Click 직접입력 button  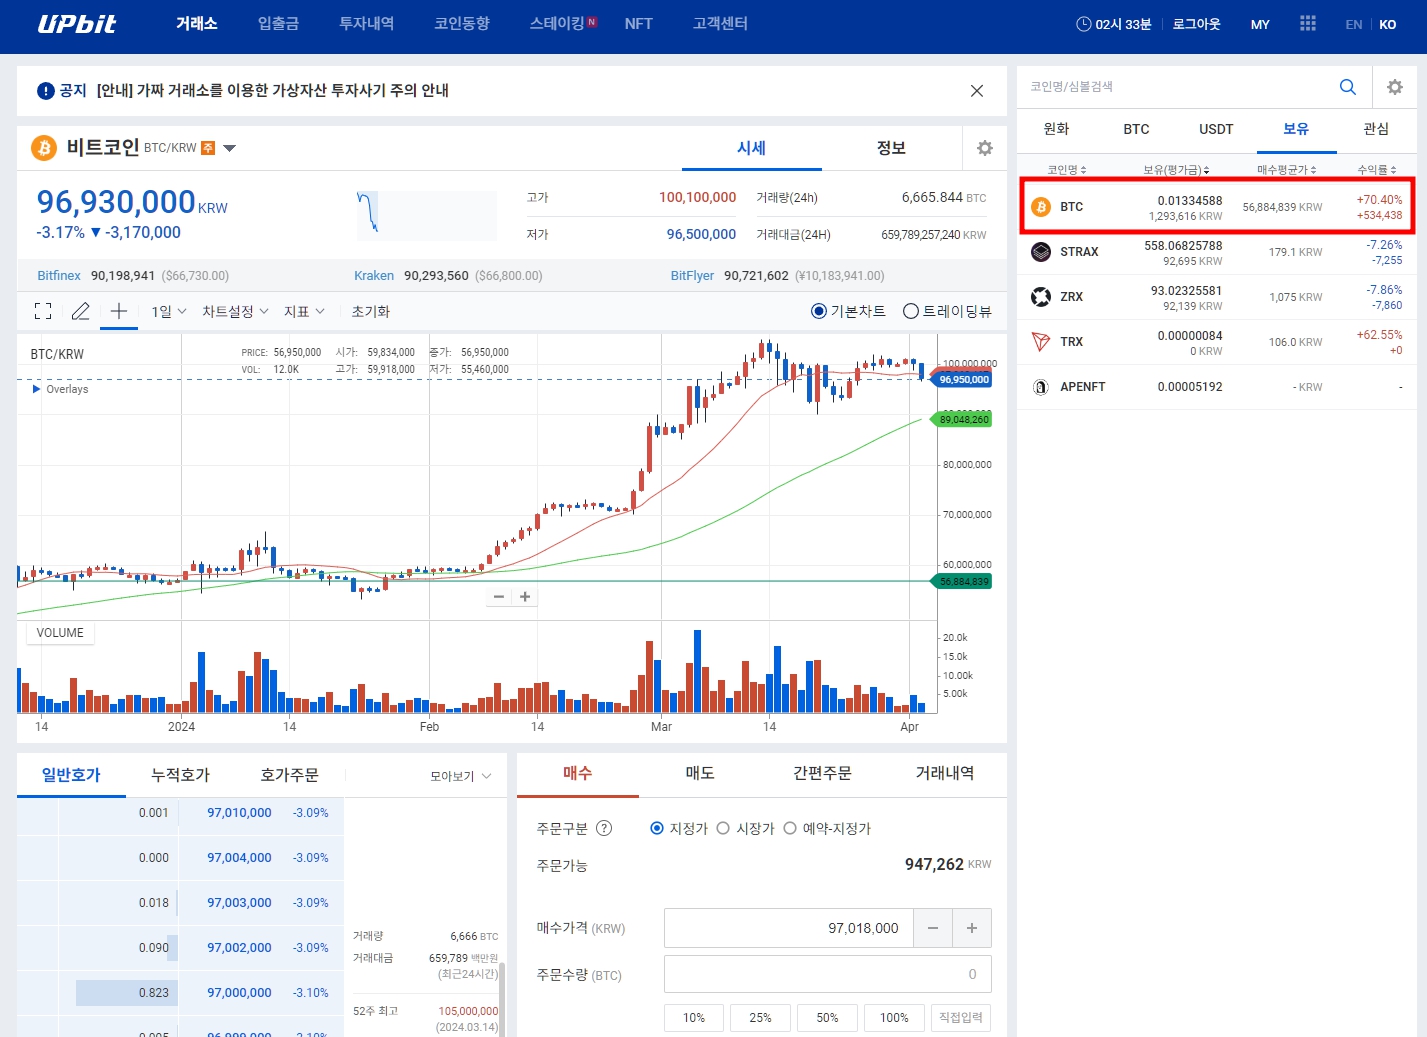(960, 1018)
